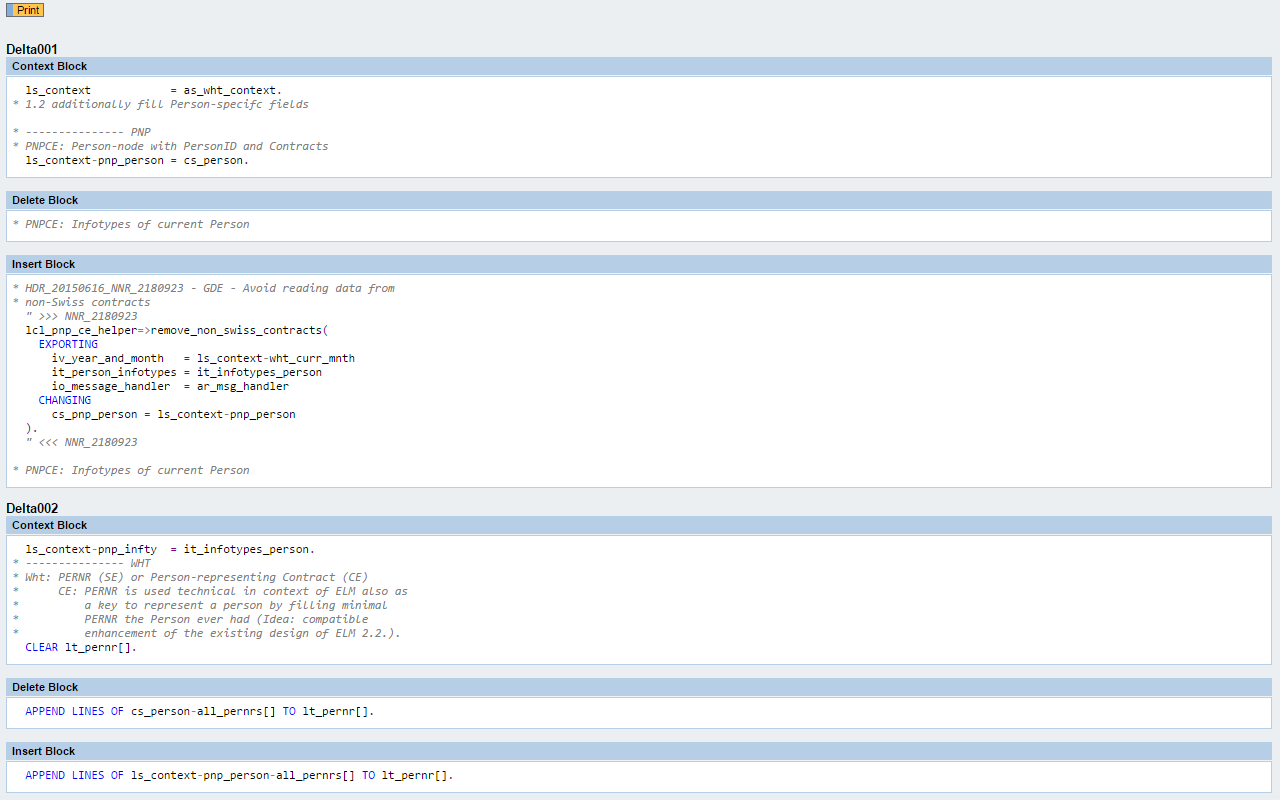Click line 'cs_pnp_person = ls_context-pnp_person'
Screen dimensions: 1280x800
(173, 414)
